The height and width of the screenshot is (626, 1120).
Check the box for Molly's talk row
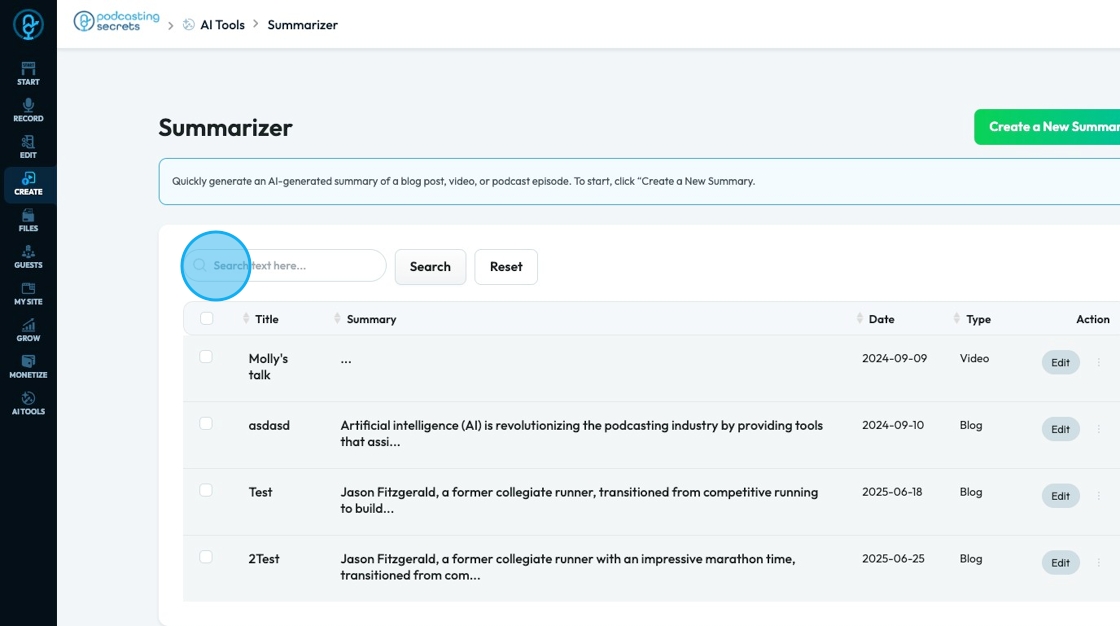tap(206, 357)
